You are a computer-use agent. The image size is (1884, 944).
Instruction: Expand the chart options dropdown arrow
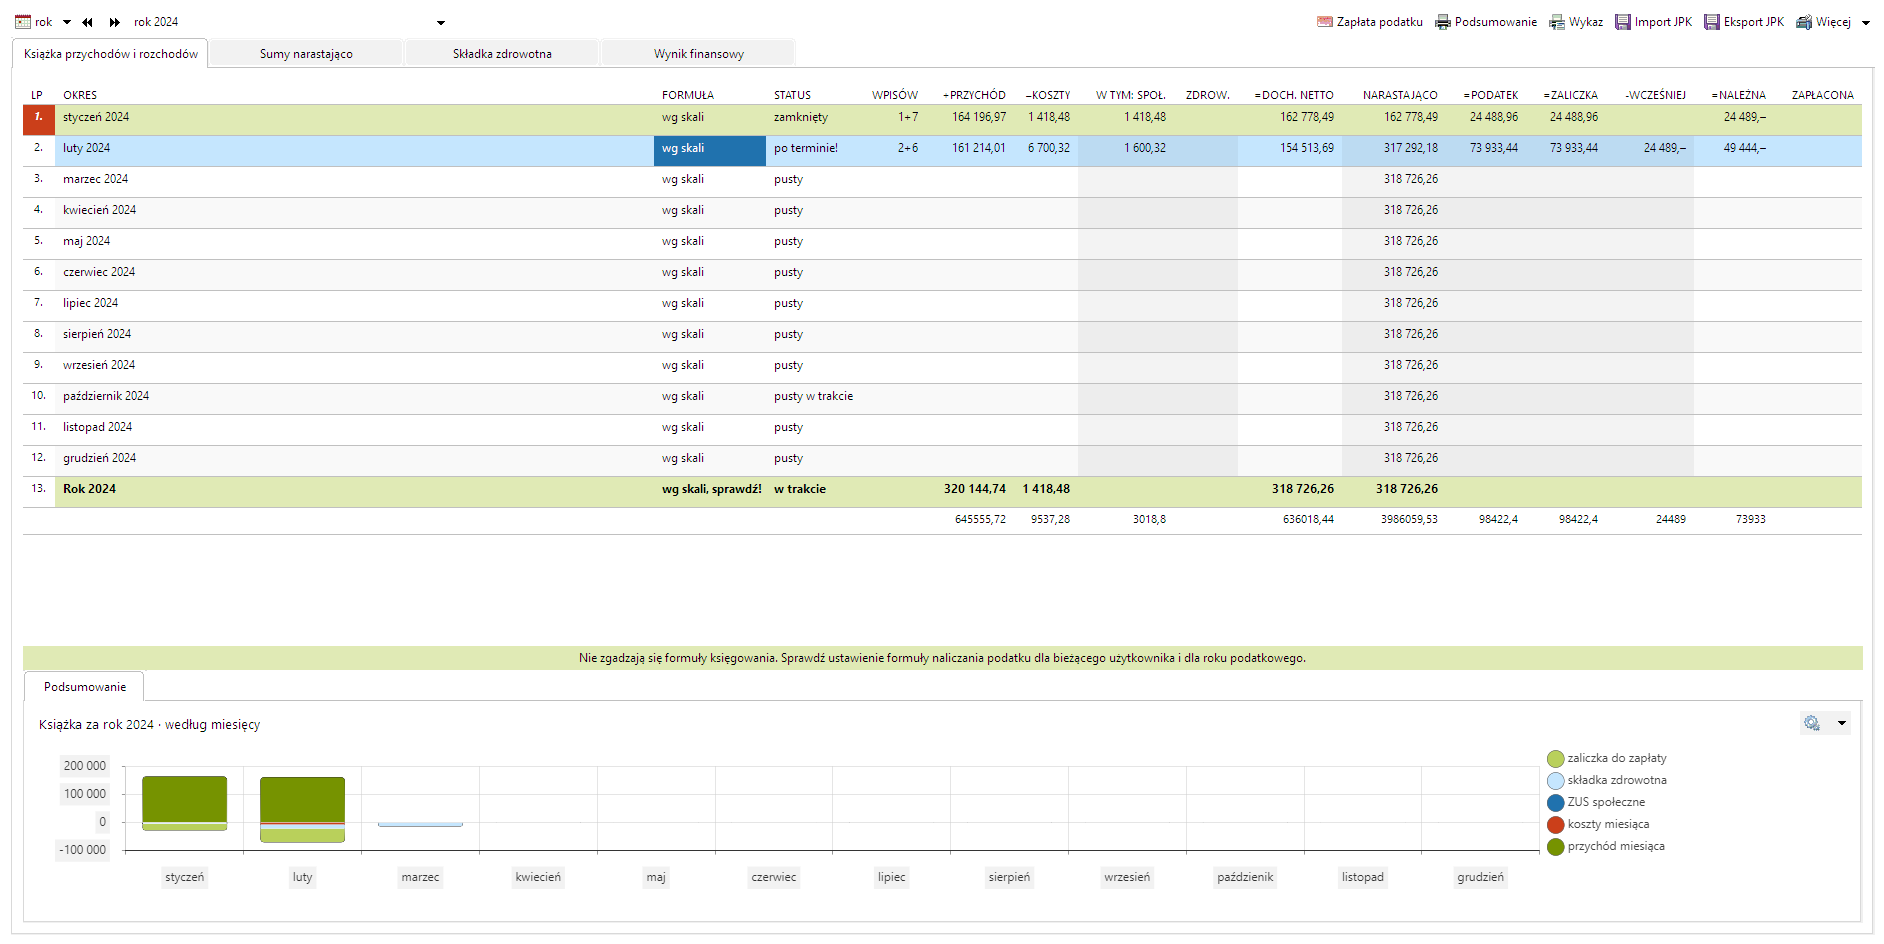point(1842,723)
